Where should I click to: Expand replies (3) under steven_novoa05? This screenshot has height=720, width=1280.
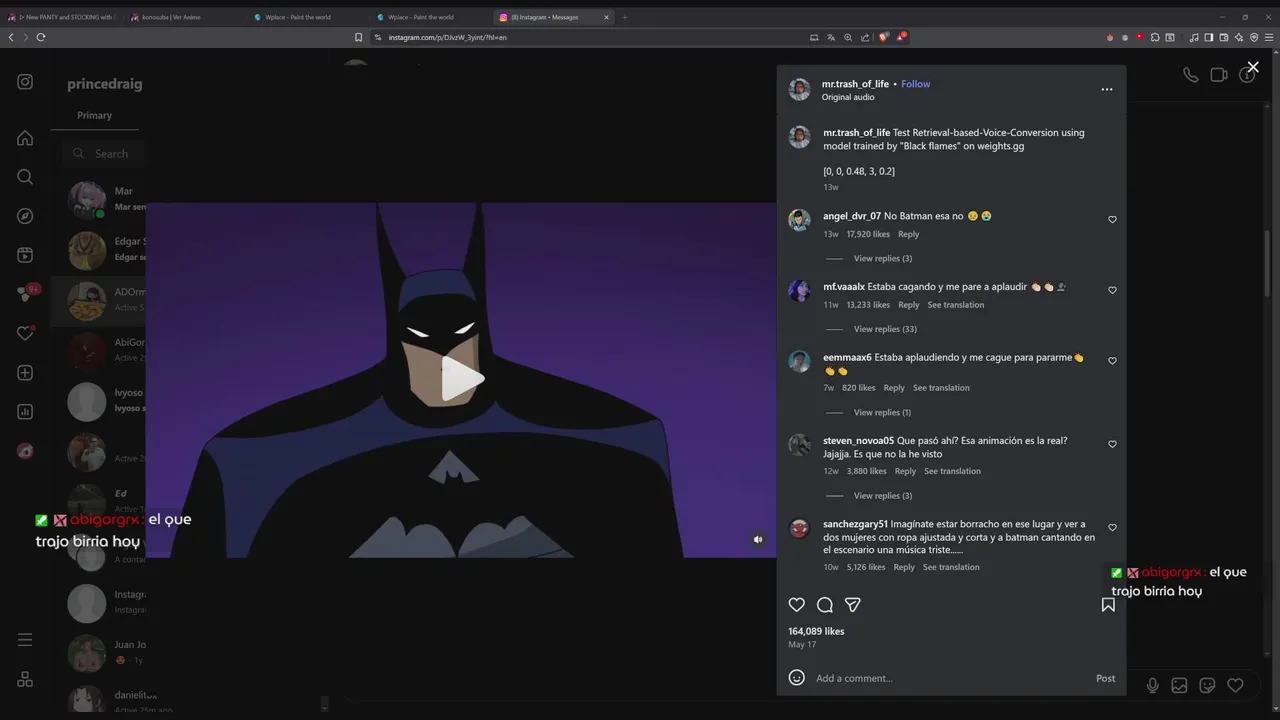(882, 495)
